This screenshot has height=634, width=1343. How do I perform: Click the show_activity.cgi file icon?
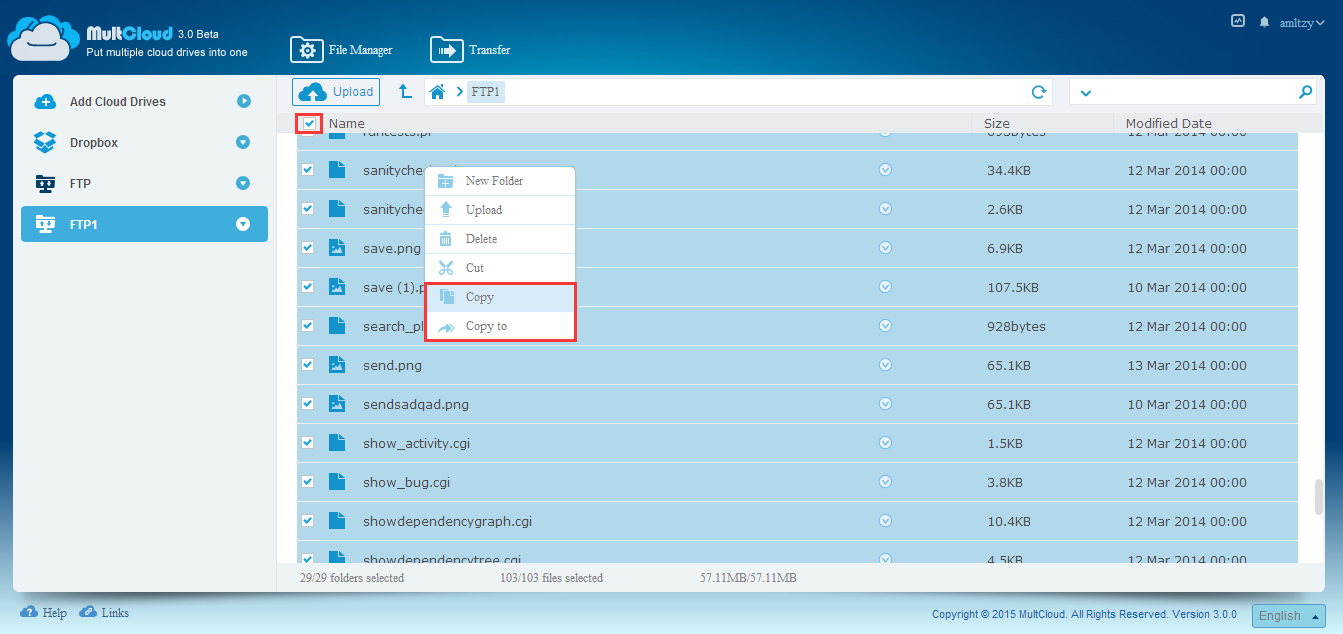tap(337, 443)
